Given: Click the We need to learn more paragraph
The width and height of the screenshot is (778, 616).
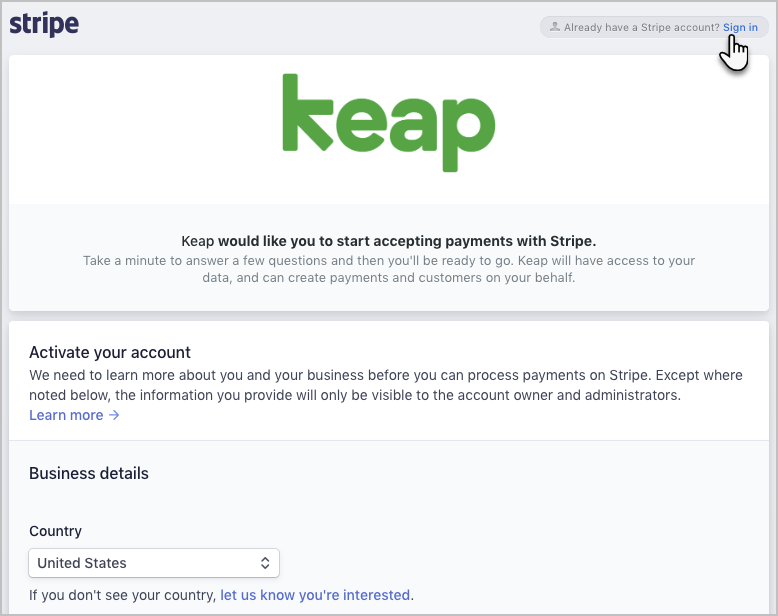Looking at the screenshot, I should pyautogui.click(x=386, y=385).
